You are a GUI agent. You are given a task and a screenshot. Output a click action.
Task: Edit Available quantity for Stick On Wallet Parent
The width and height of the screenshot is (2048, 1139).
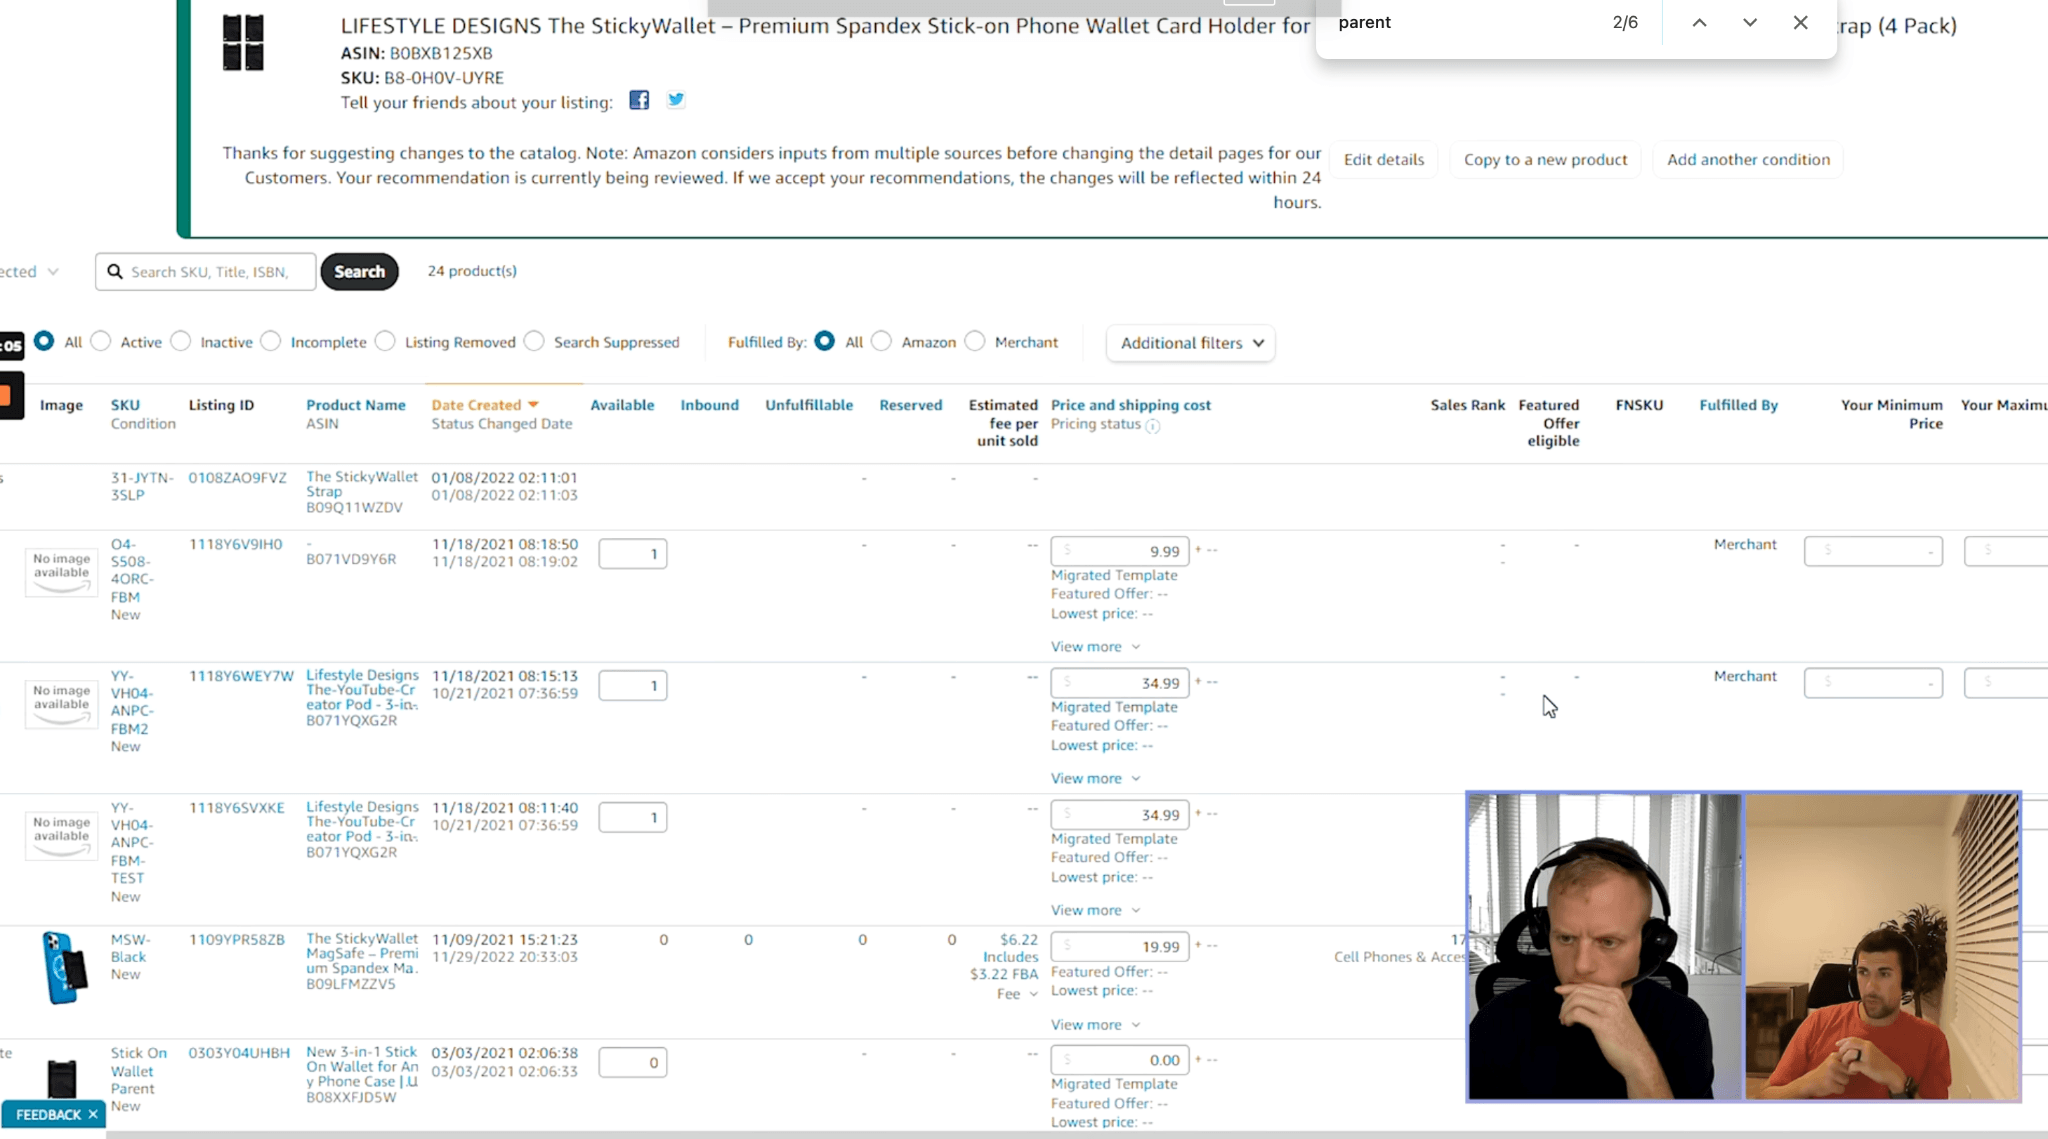tap(633, 1062)
